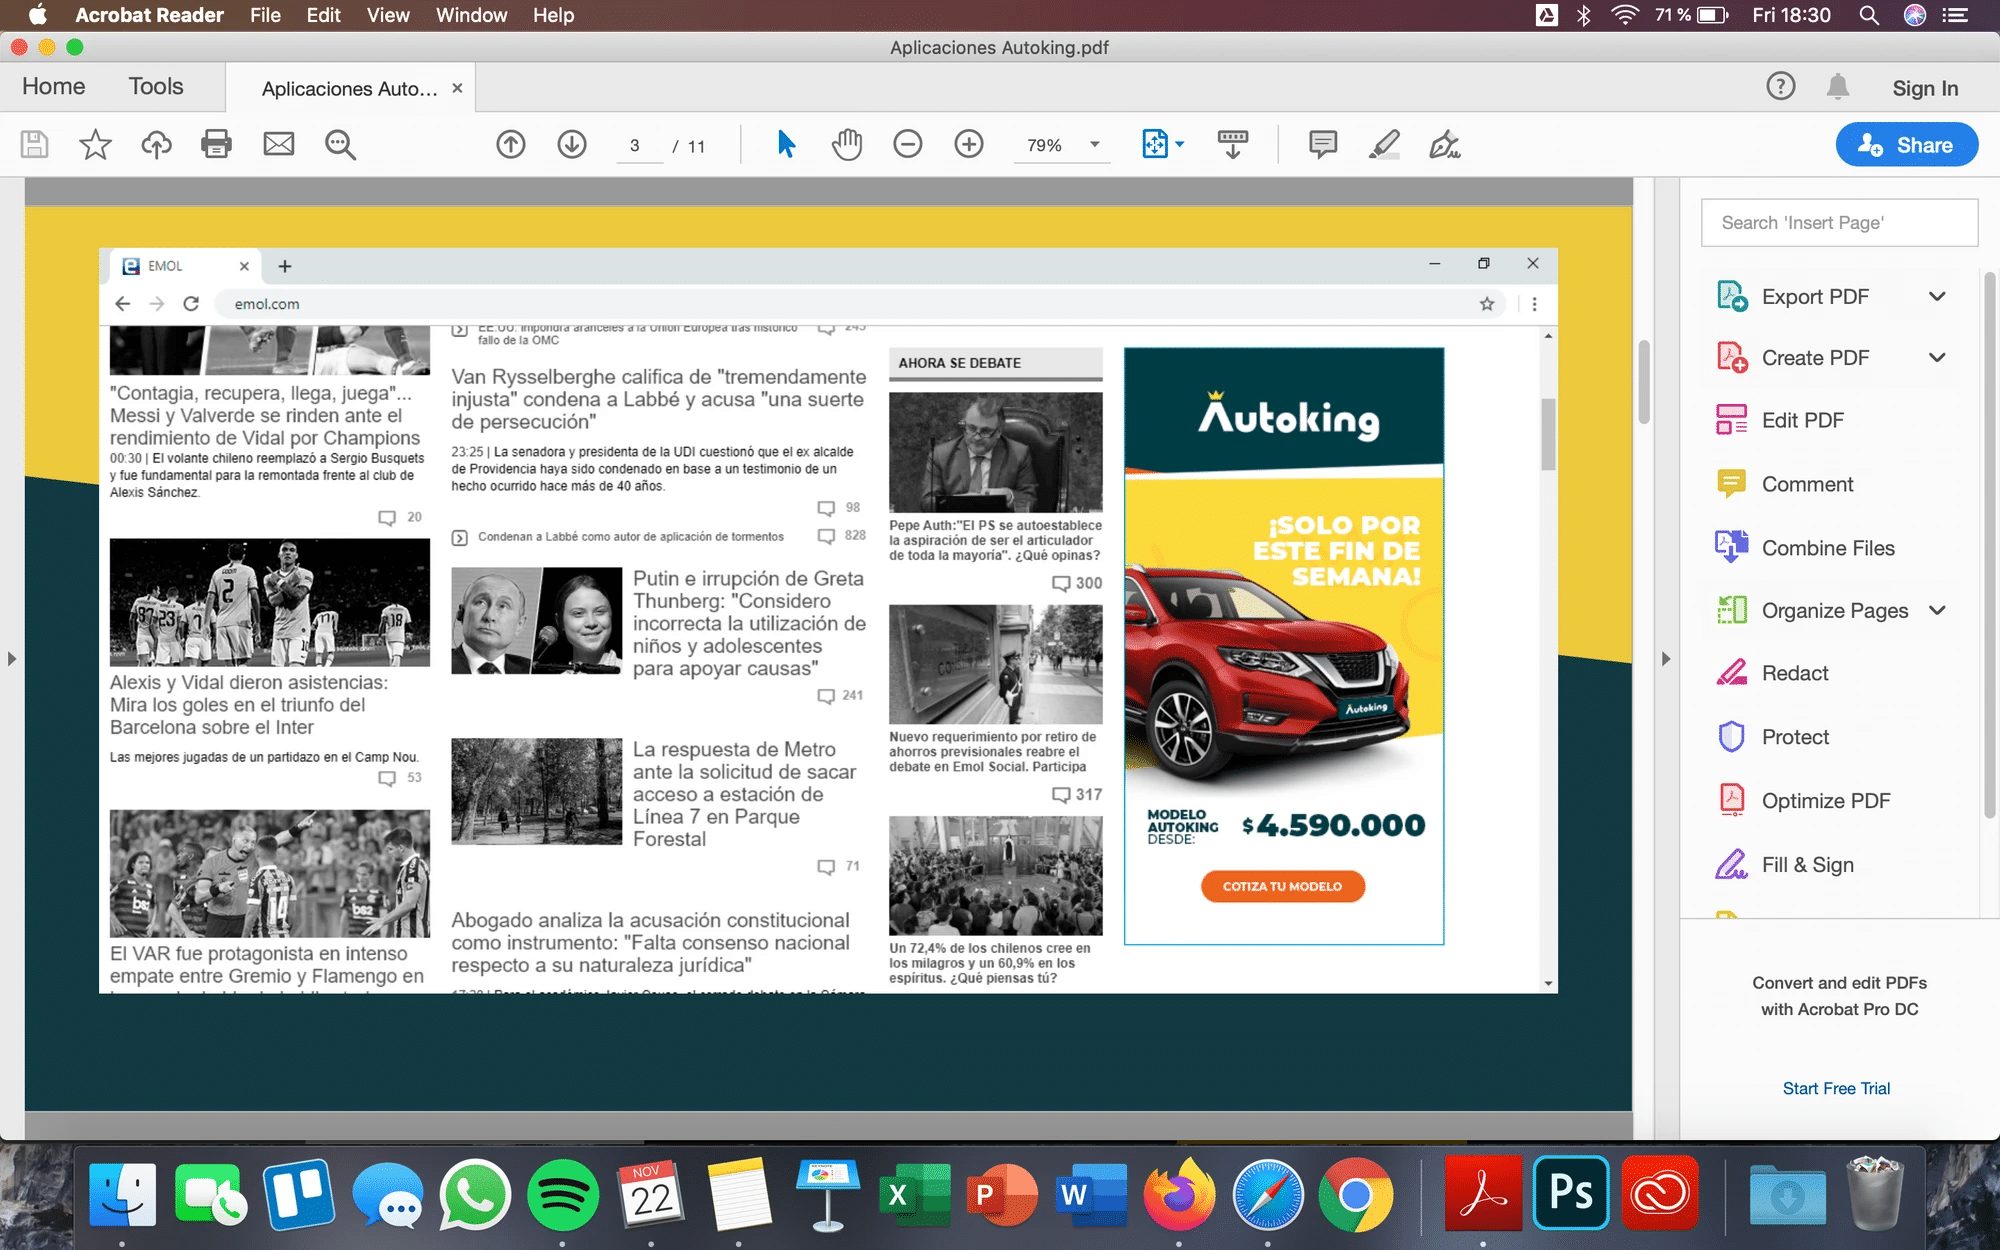
Task: Click the Start Free Trial link
Action: click(1836, 1088)
